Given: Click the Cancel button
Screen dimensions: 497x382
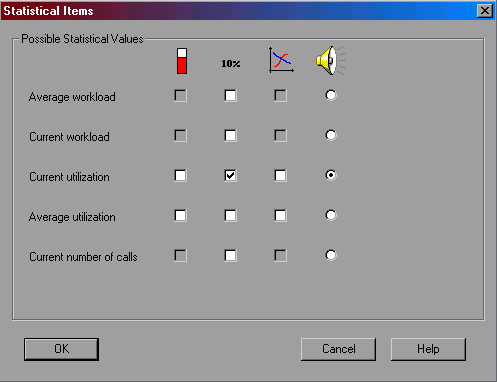Looking at the screenshot, I should pos(338,349).
